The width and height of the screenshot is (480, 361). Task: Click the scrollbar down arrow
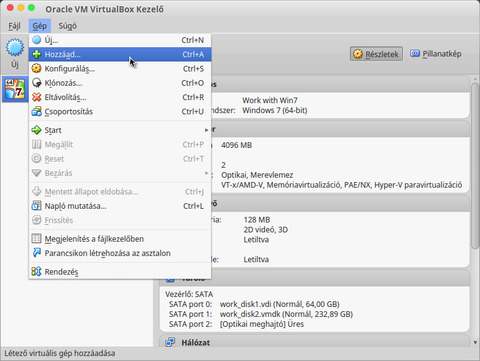point(475,342)
